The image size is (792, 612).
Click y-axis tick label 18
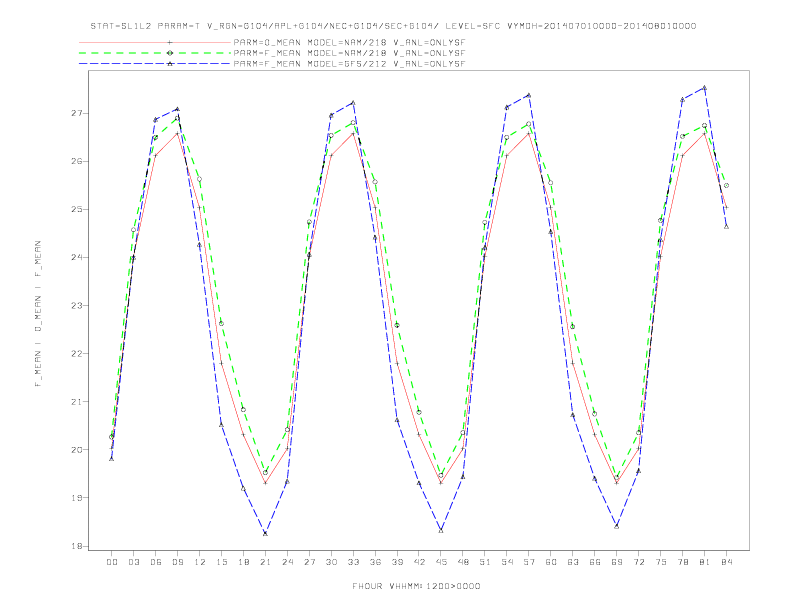click(x=77, y=546)
